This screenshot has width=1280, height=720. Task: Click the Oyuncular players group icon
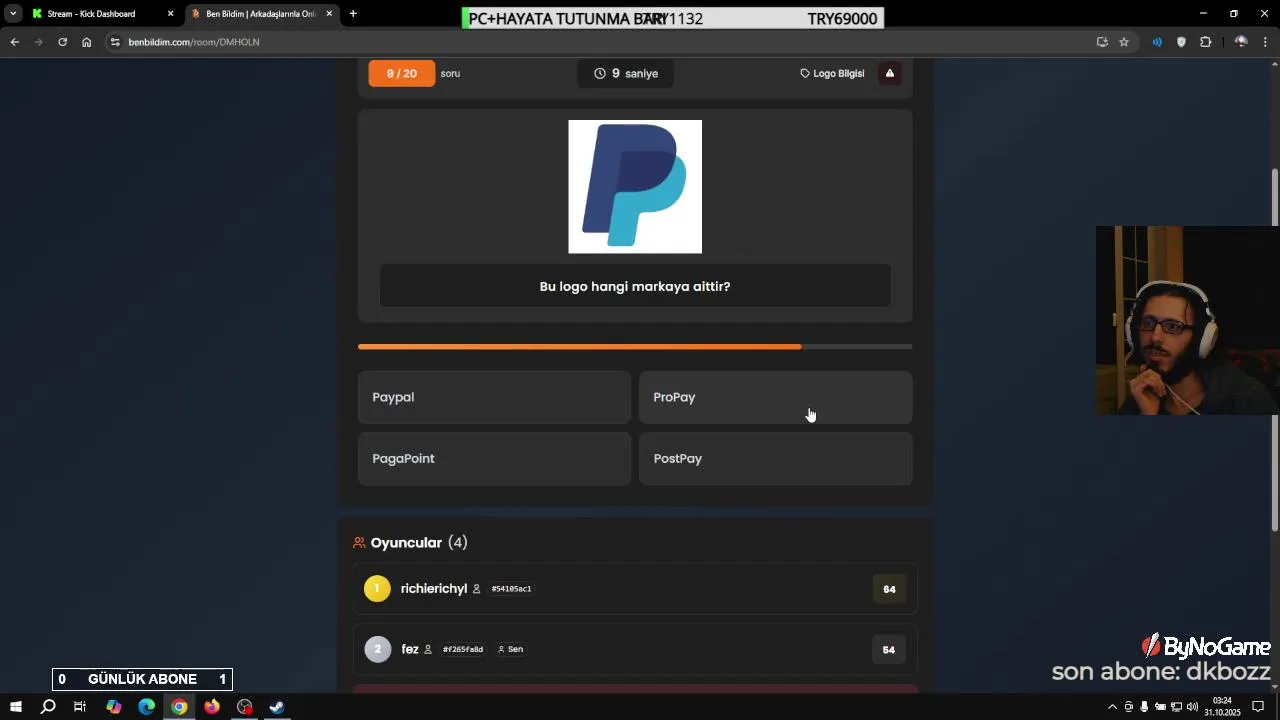(359, 543)
